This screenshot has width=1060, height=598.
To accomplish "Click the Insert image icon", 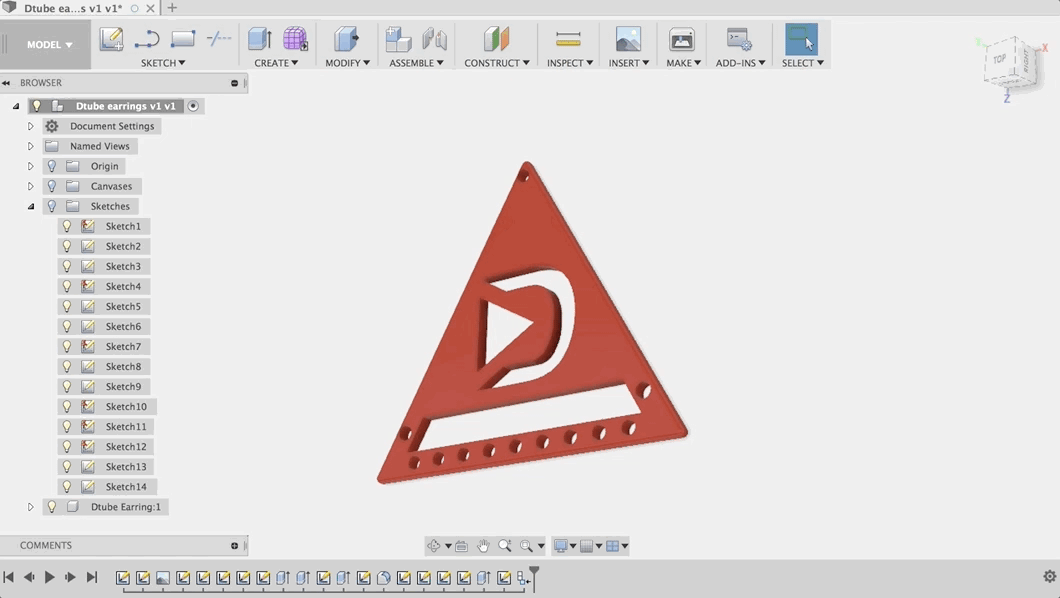I will point(628,39).
